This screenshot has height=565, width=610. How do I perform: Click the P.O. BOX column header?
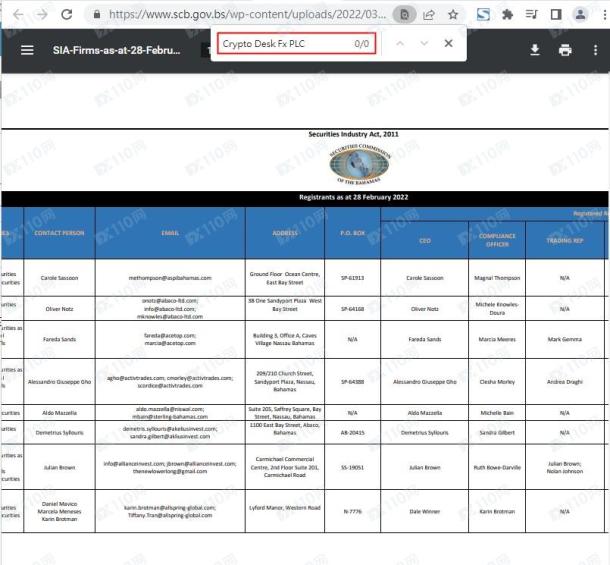click(x=352, y=233)
